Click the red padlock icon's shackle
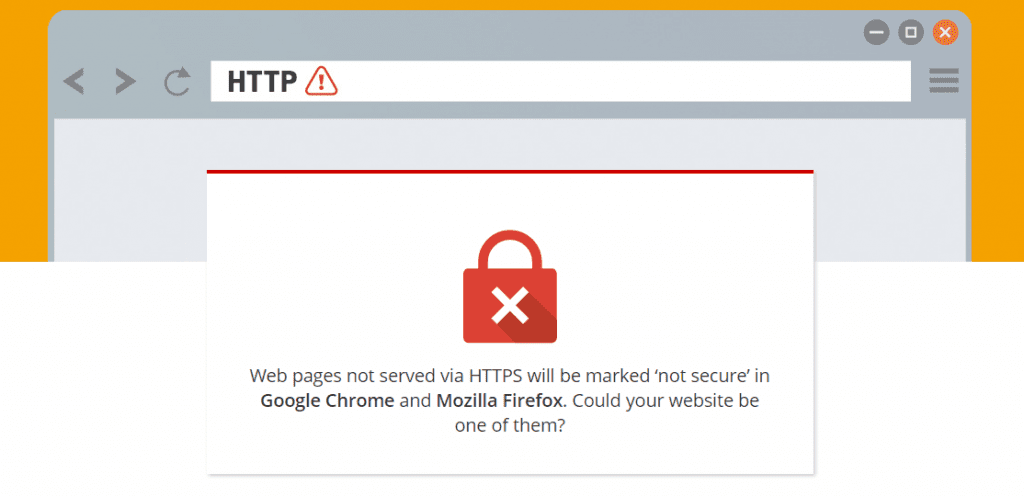Viewport: 1024px width, 496px height. click(x=510, y=251)
